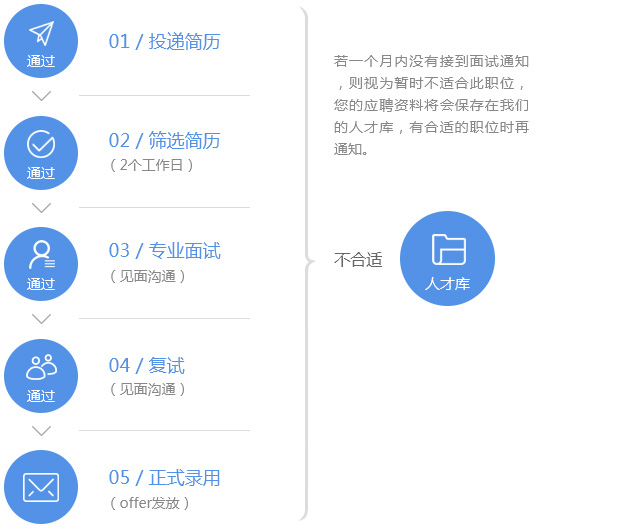Select the person icon for professional interview

point(41,254)
